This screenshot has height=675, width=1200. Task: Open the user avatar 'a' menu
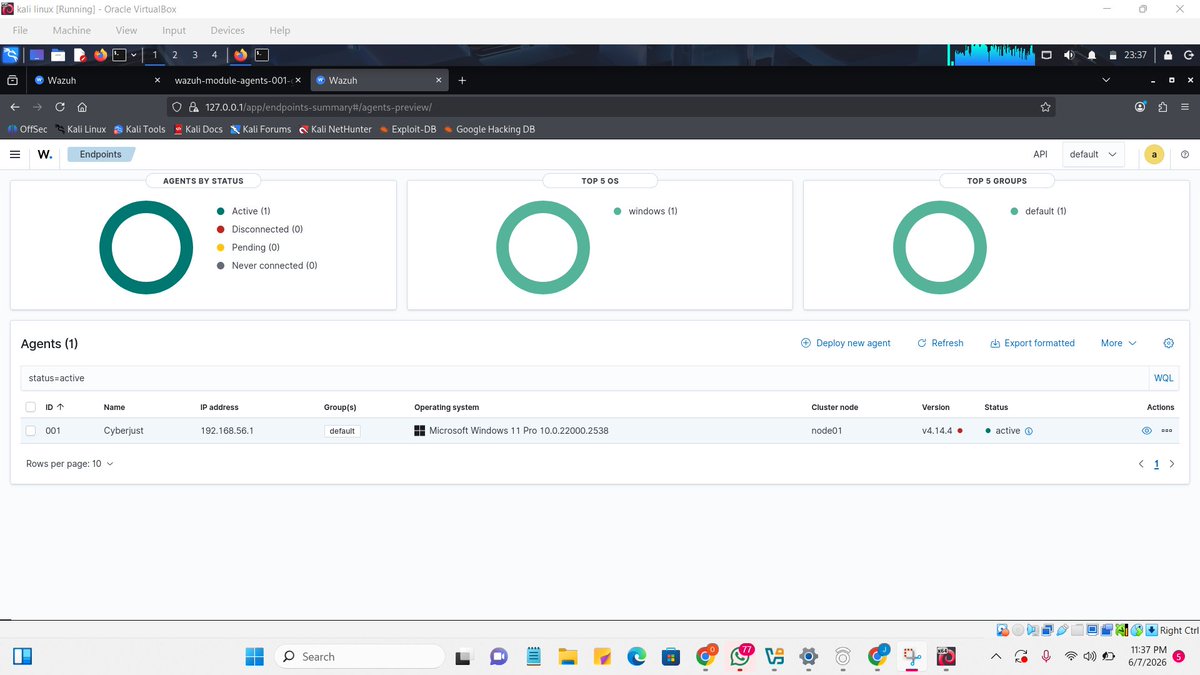click(x=1154, y=154)
